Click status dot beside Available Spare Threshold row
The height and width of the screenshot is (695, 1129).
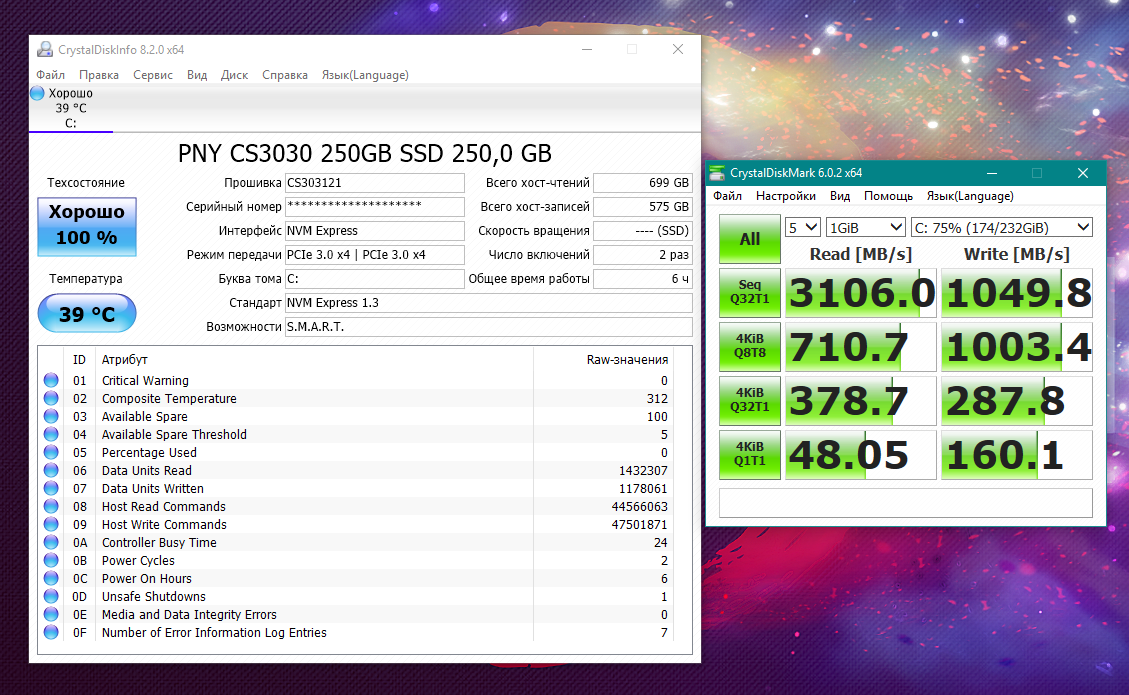pos(51,434)
